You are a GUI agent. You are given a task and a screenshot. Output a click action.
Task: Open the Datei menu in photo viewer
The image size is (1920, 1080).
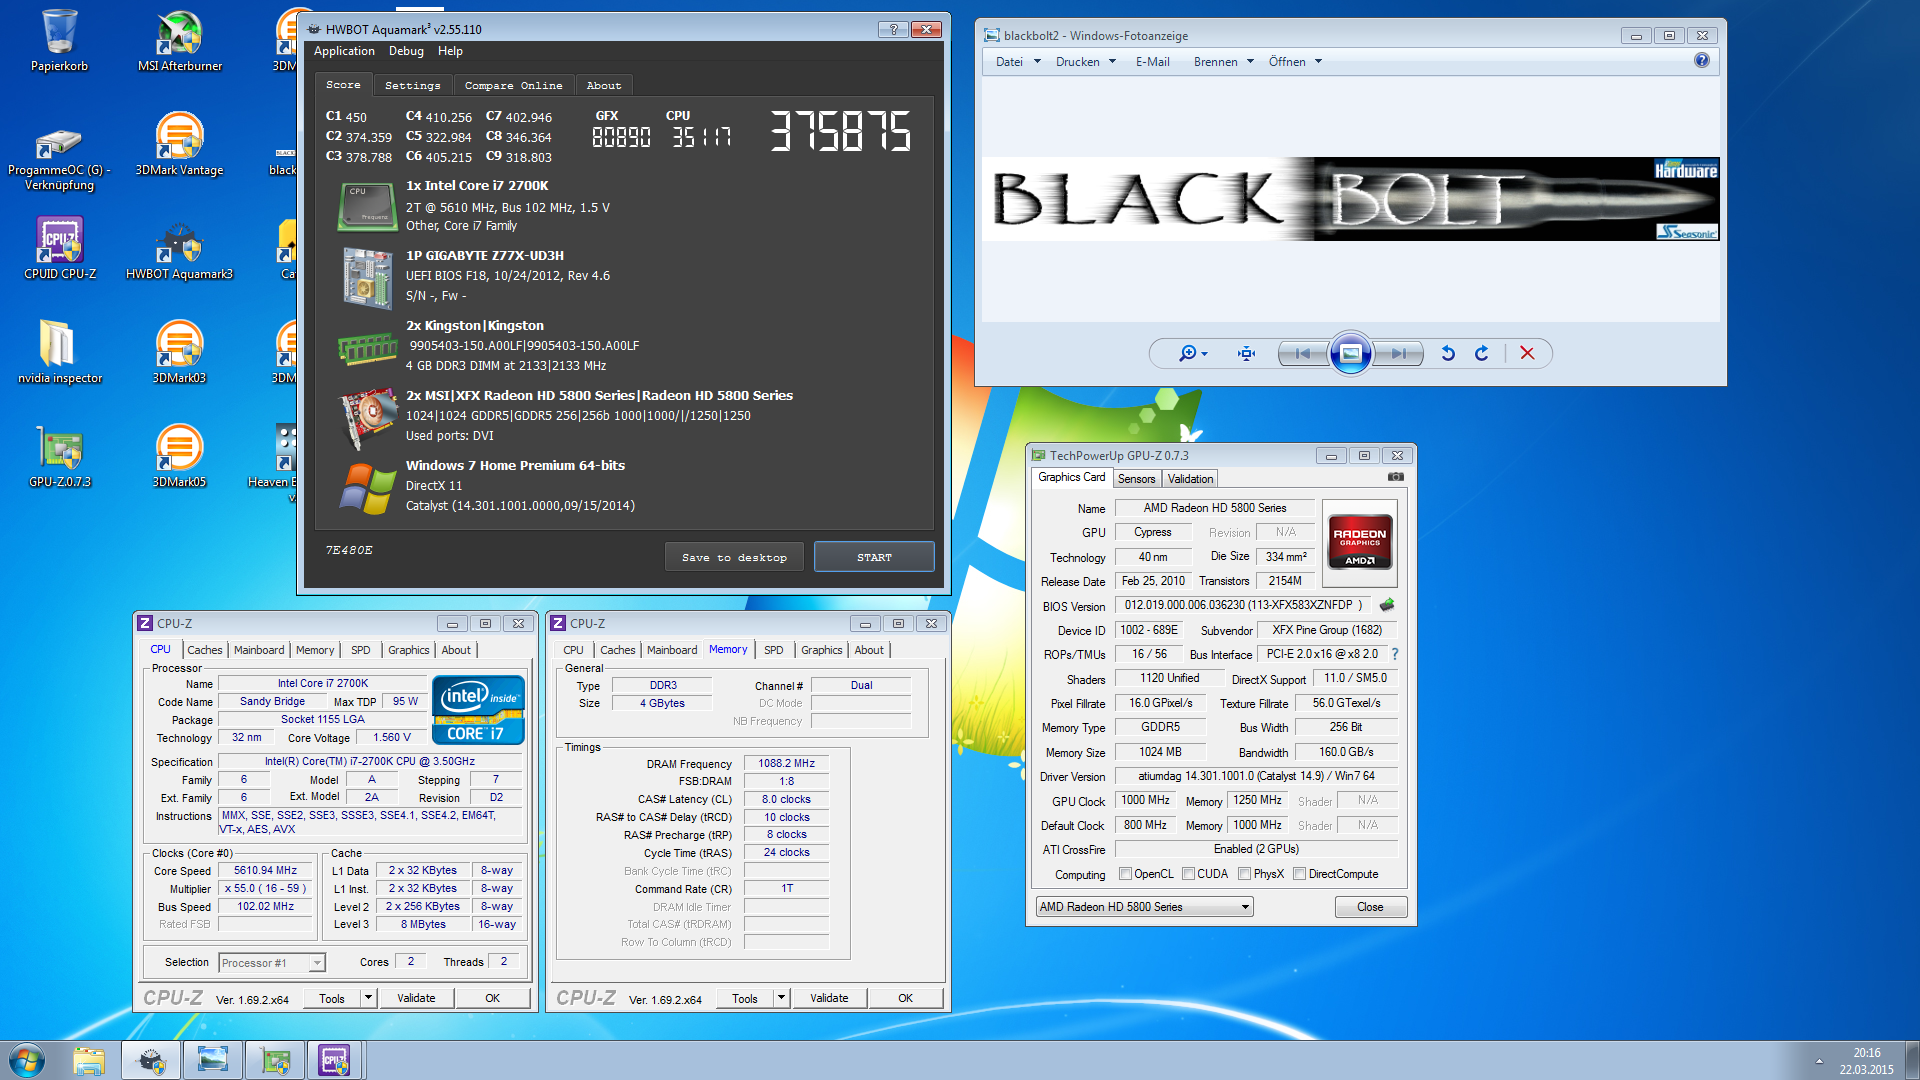[1018, 62]
